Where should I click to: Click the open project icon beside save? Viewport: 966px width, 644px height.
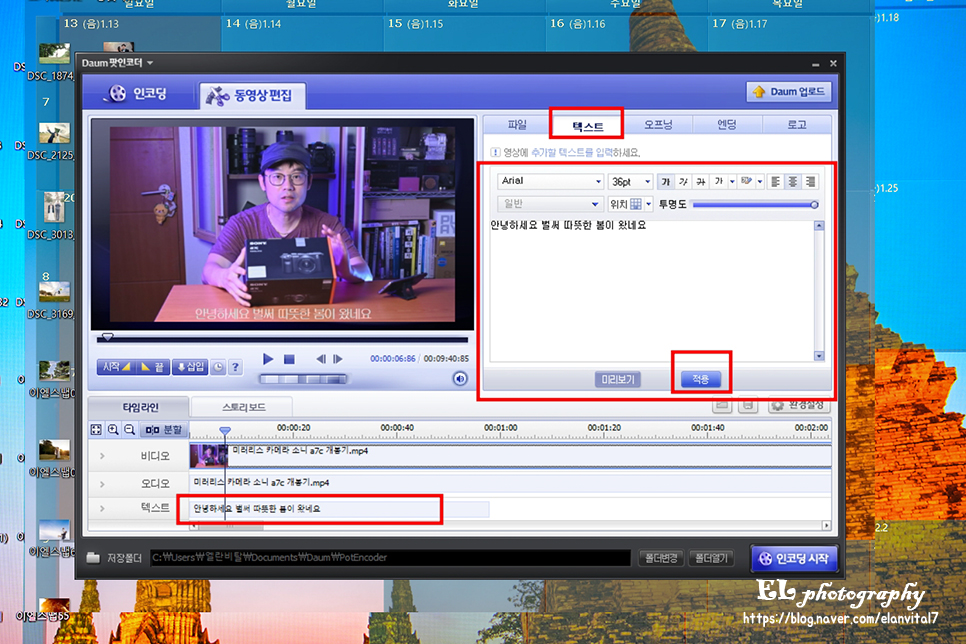(x=722, y=405)
